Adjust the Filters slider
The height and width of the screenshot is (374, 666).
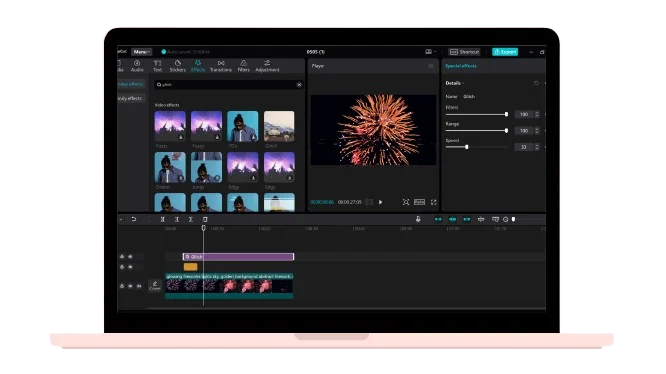(x=476, y=114)
